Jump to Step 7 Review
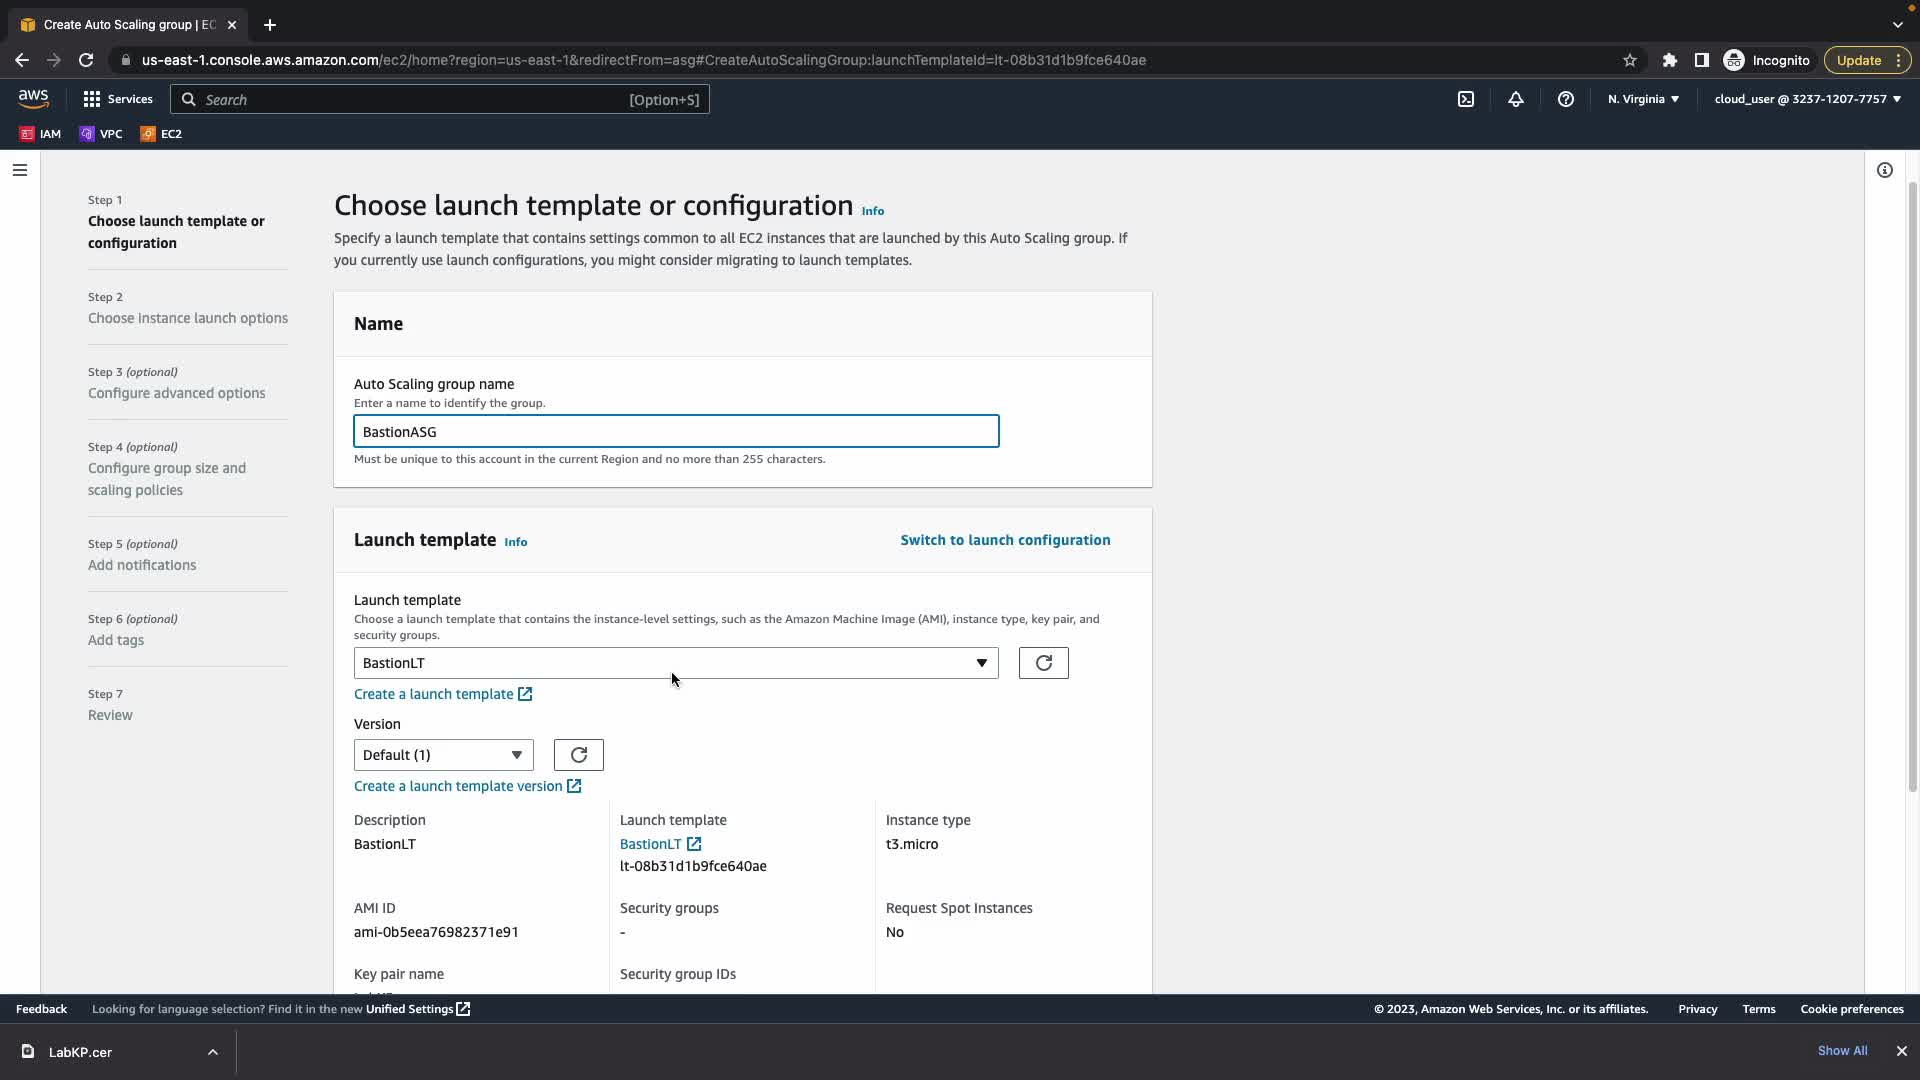Screen dimensions: 1920x1080 110,715
